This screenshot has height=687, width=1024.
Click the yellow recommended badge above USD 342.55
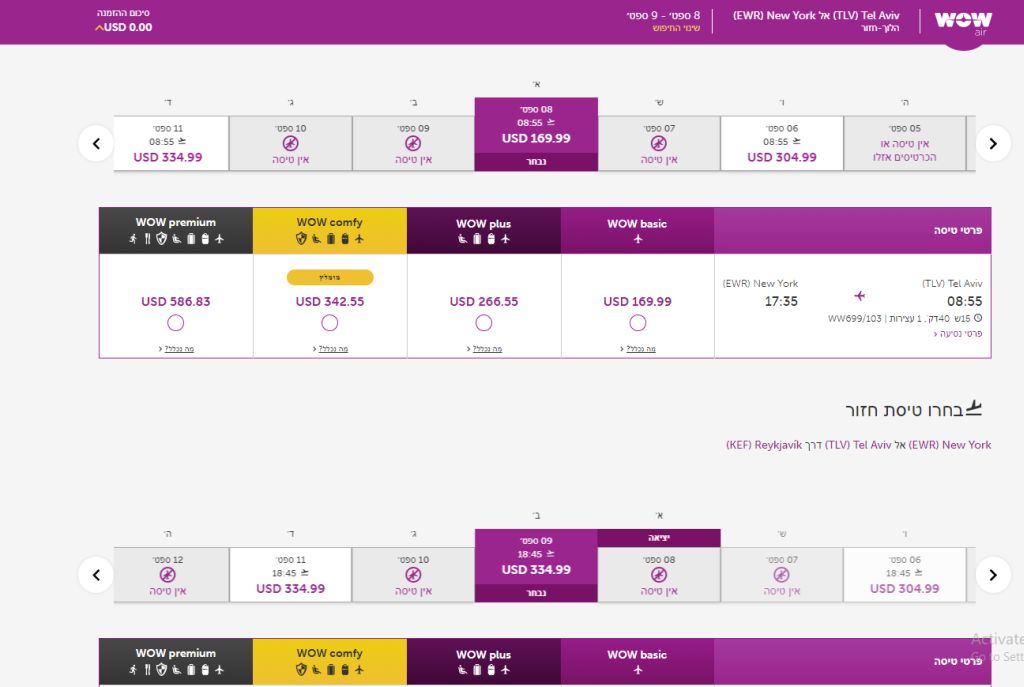pyautogui.click(x=330, y=278)
